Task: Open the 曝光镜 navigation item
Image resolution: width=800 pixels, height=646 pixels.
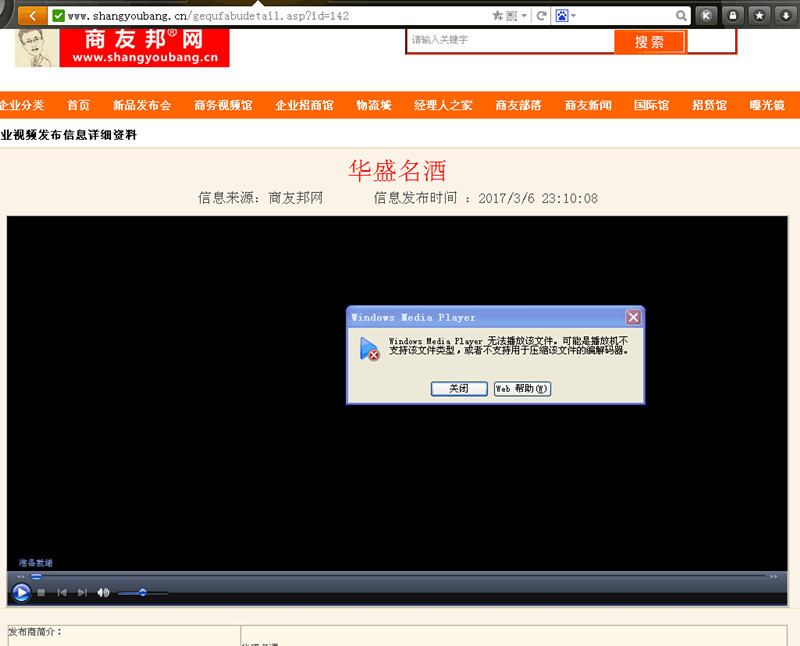Action: pos(767,105)
